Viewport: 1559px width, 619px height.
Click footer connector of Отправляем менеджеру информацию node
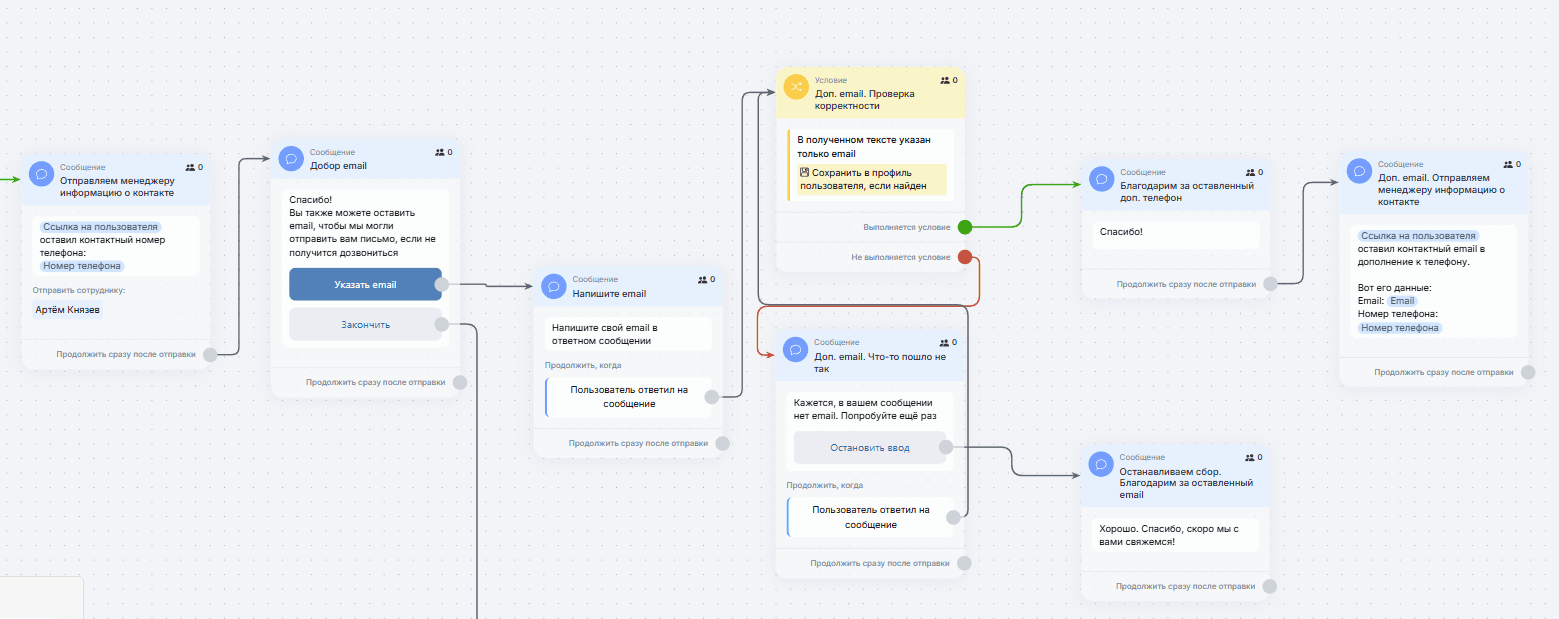(211, 354)
